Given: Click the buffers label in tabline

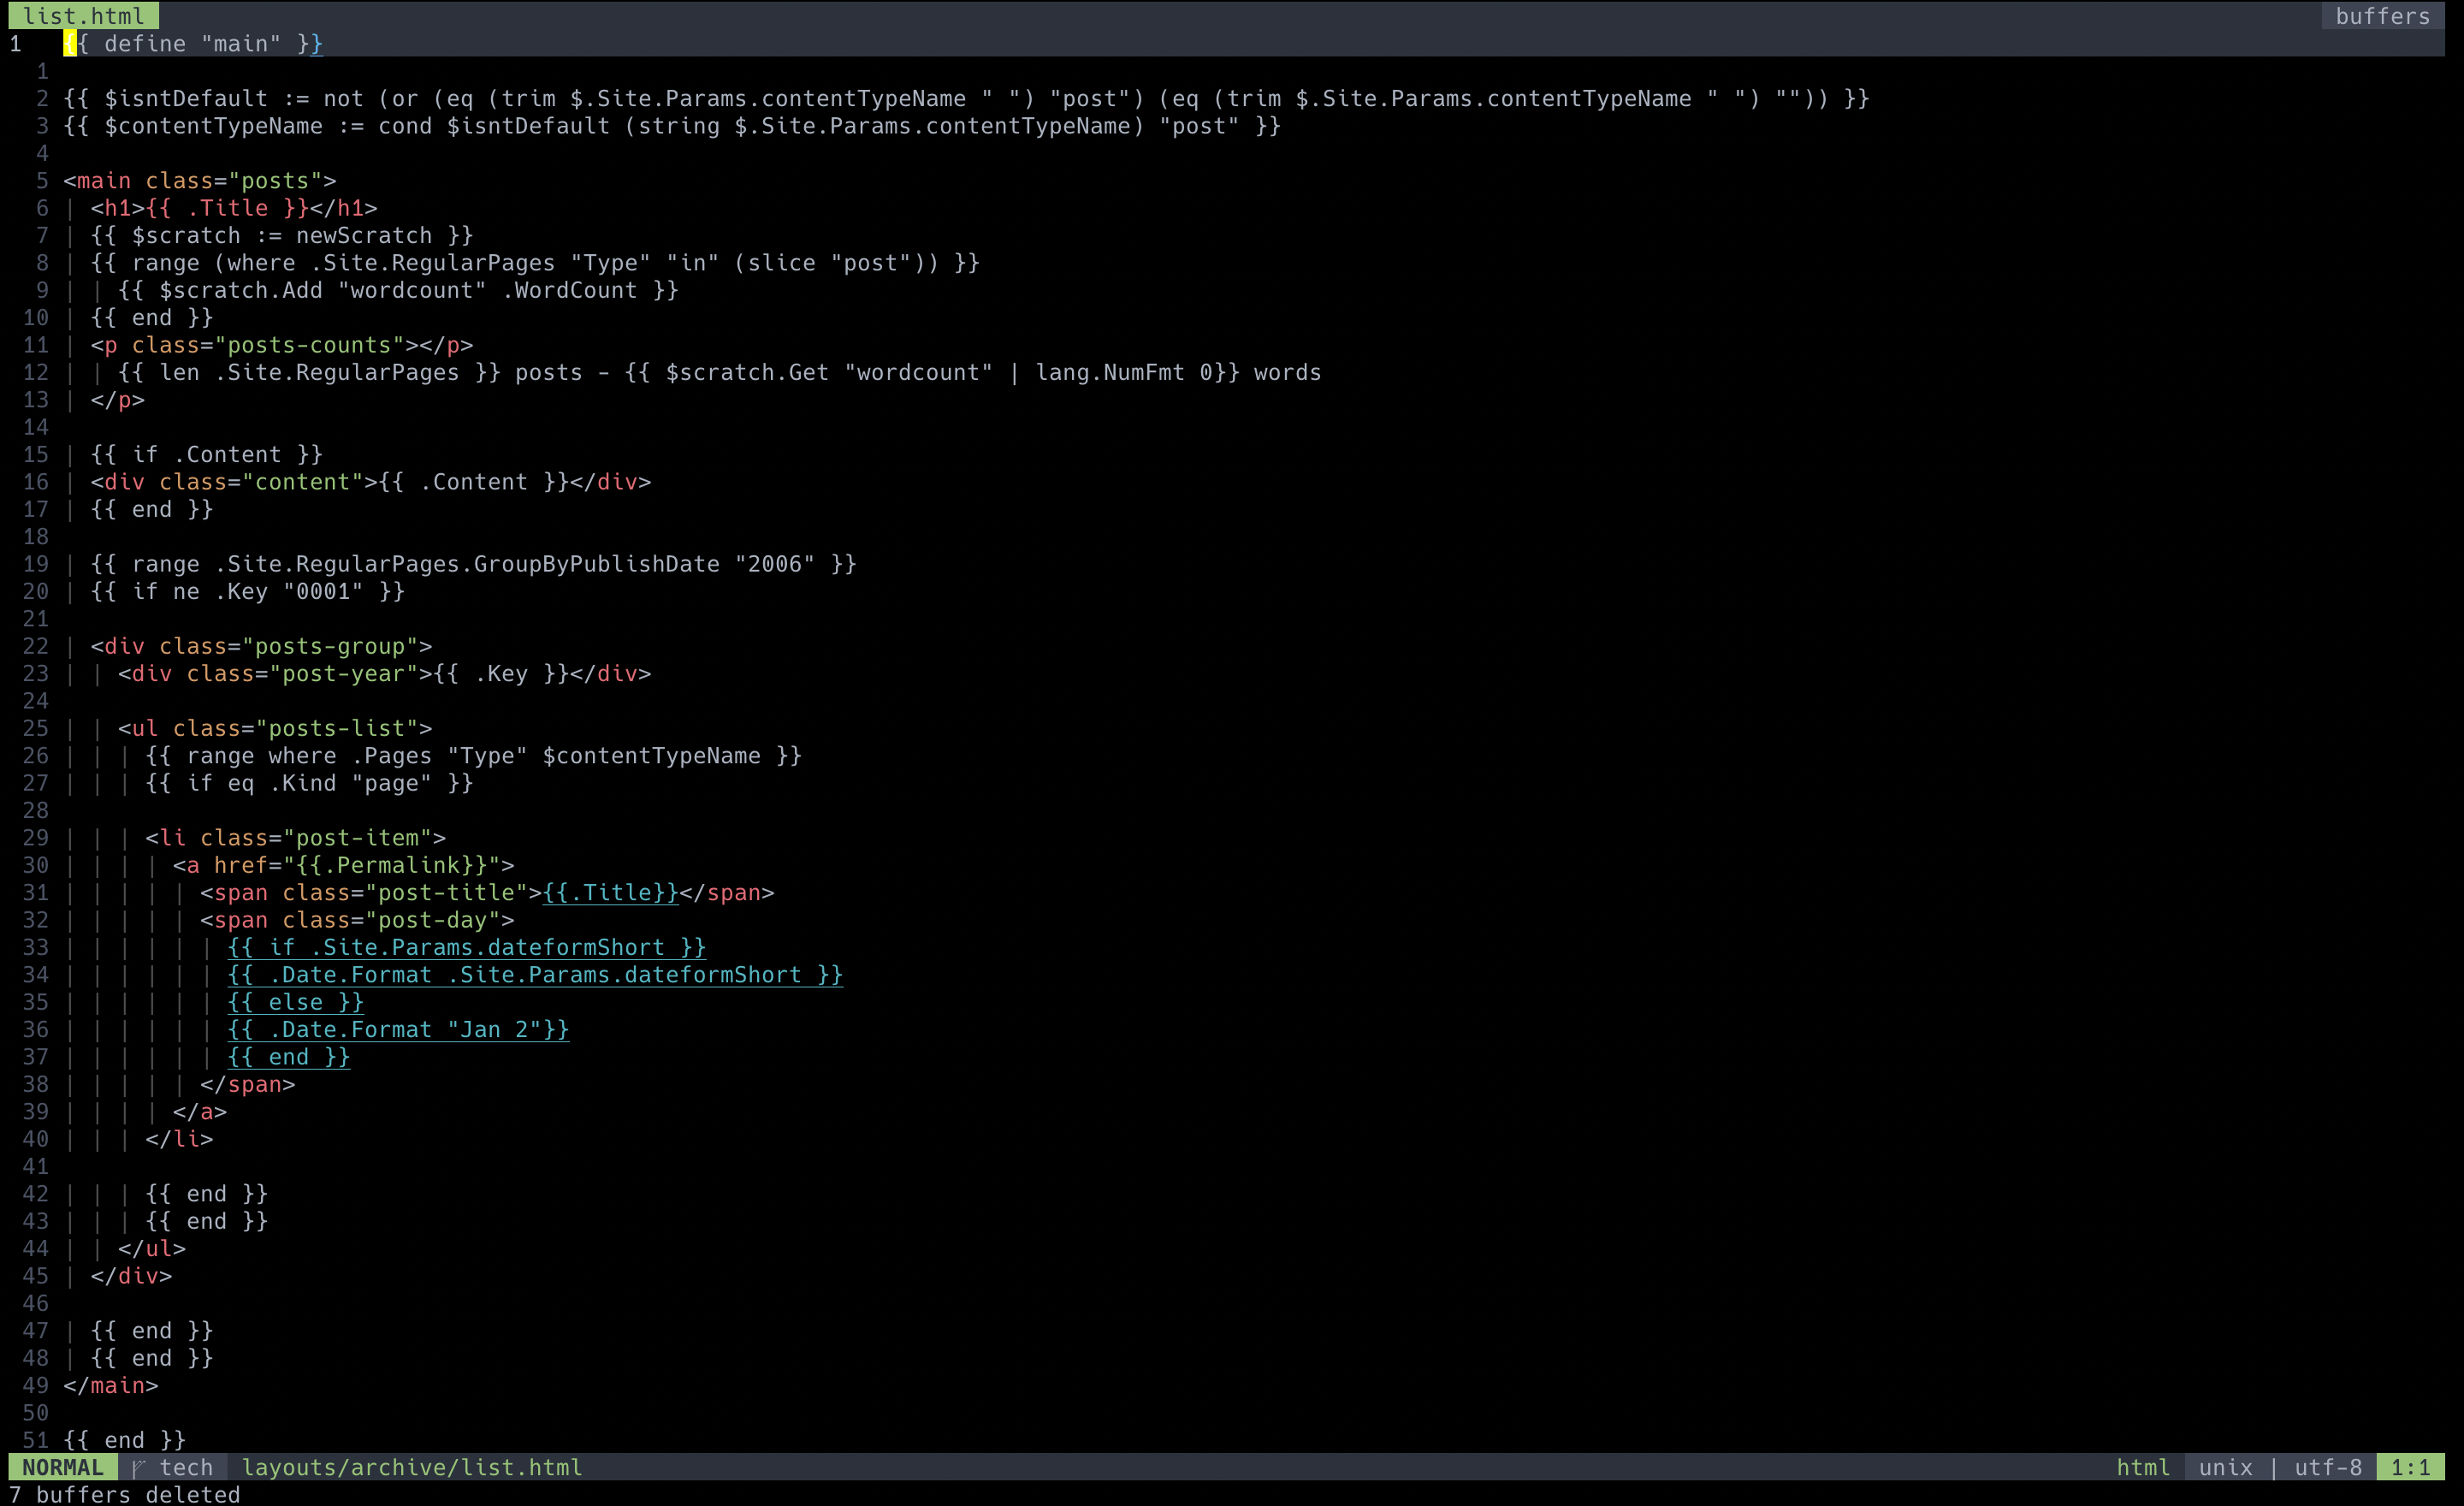Looking at the screenshot, I should [2382, 15].
